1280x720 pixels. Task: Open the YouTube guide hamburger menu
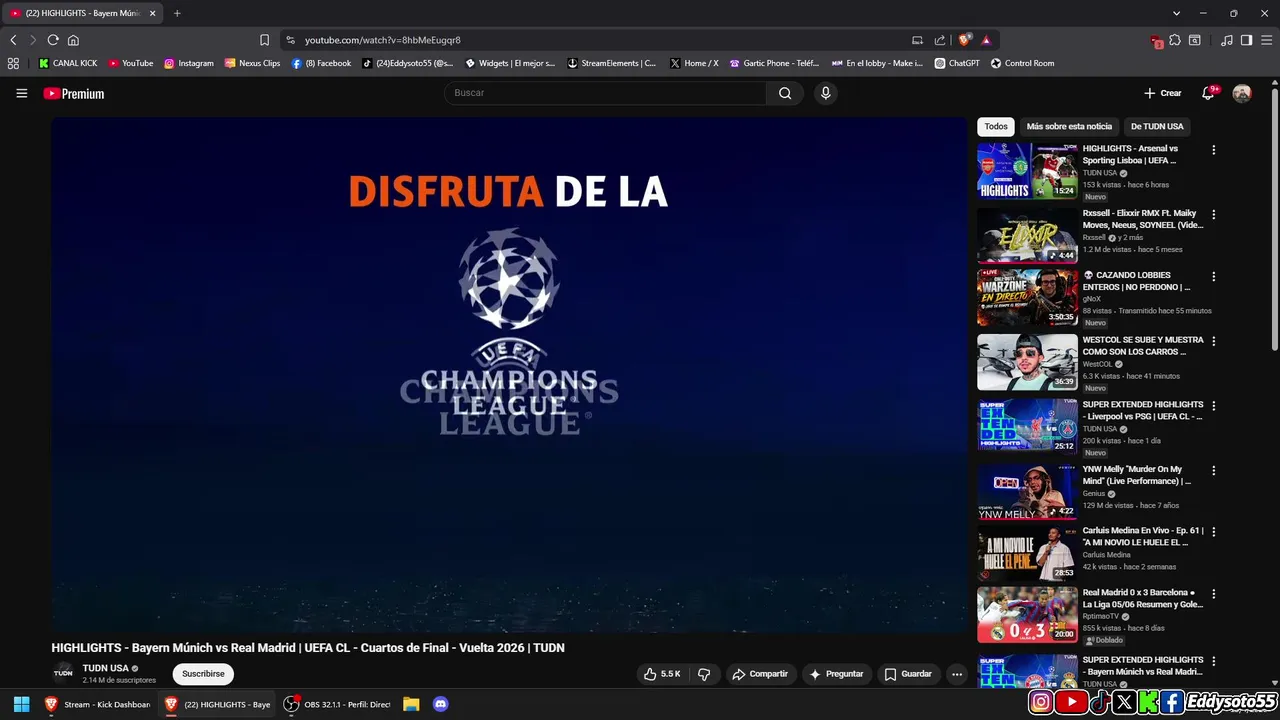21,93
